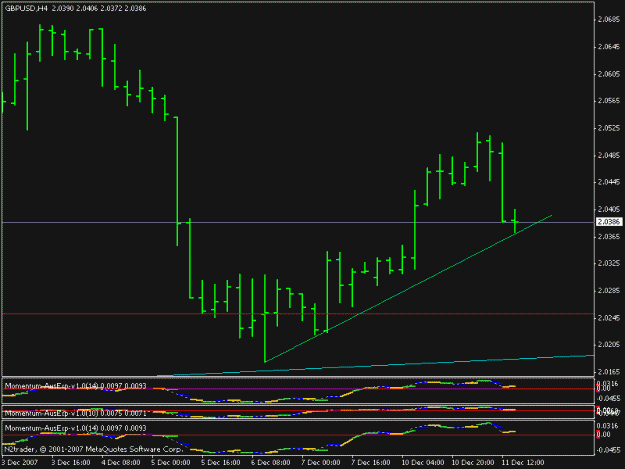
Task: Select the cyan trendline near chart bottom
Action: pyautogui.click(x=376, y=365)
